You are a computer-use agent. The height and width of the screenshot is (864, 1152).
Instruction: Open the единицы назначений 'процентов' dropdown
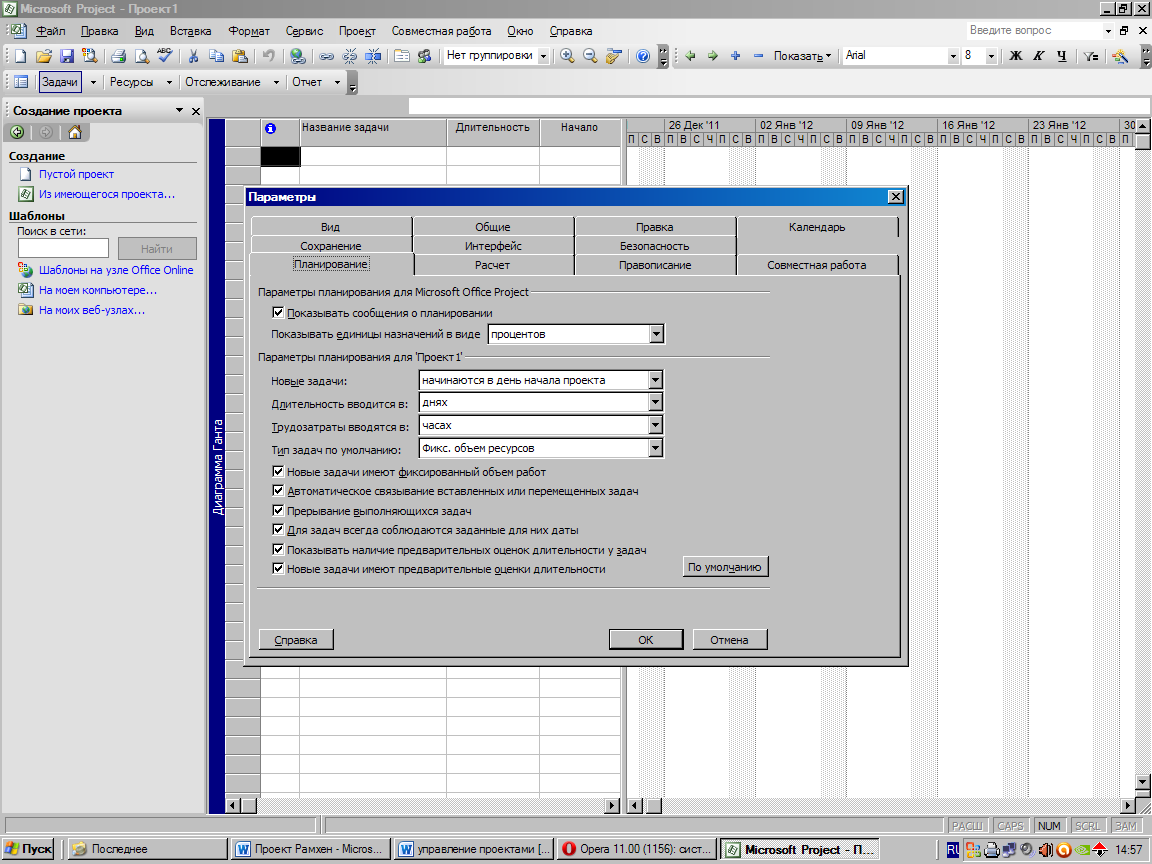click(x=656, y=334)
